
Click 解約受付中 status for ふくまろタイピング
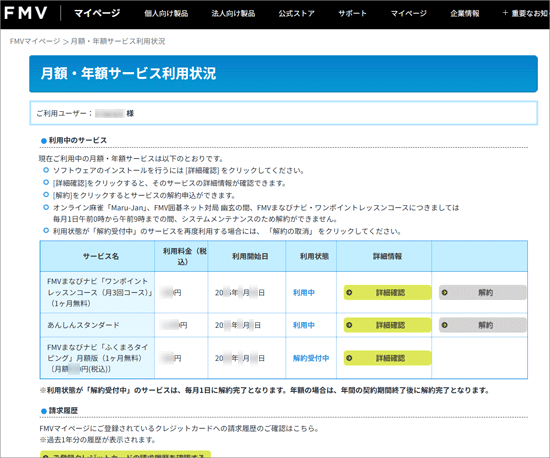coord(311,358)
